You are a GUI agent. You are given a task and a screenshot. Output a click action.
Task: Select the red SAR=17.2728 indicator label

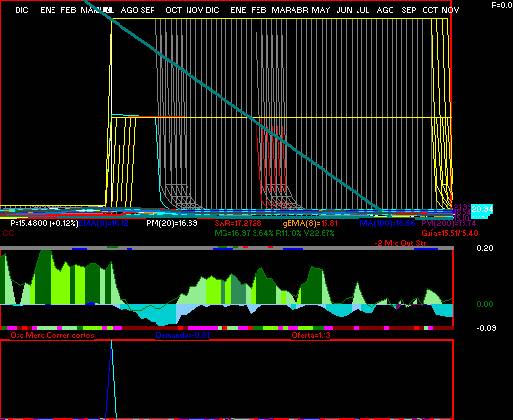[x=238, y=223]
